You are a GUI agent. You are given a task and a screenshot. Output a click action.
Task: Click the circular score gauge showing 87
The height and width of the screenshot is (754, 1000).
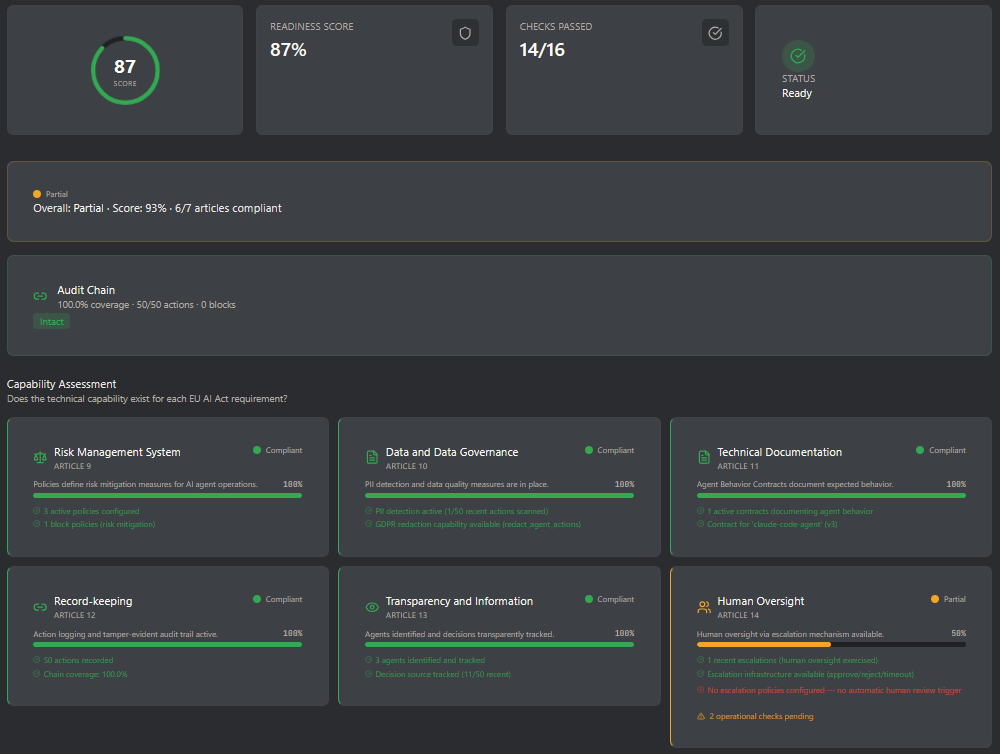pyautogui.click(x=125, y=70)
